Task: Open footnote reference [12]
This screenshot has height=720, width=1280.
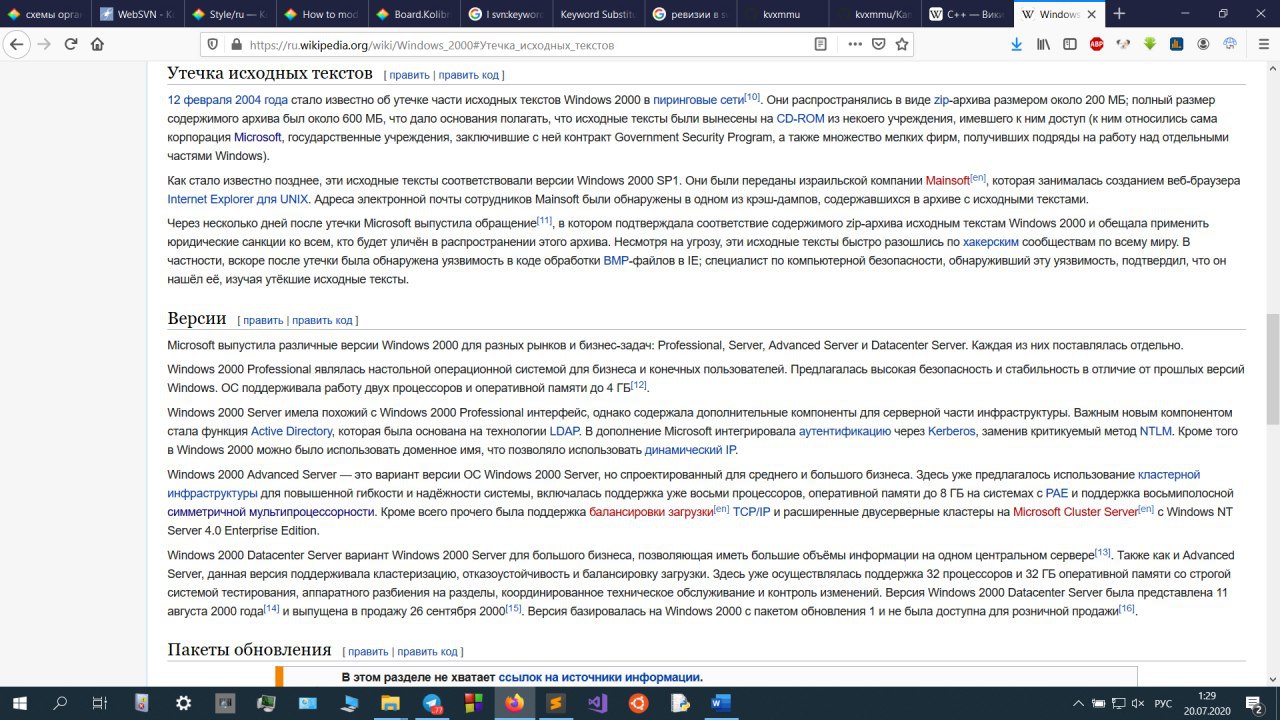Action: click(x=639, y=385)
